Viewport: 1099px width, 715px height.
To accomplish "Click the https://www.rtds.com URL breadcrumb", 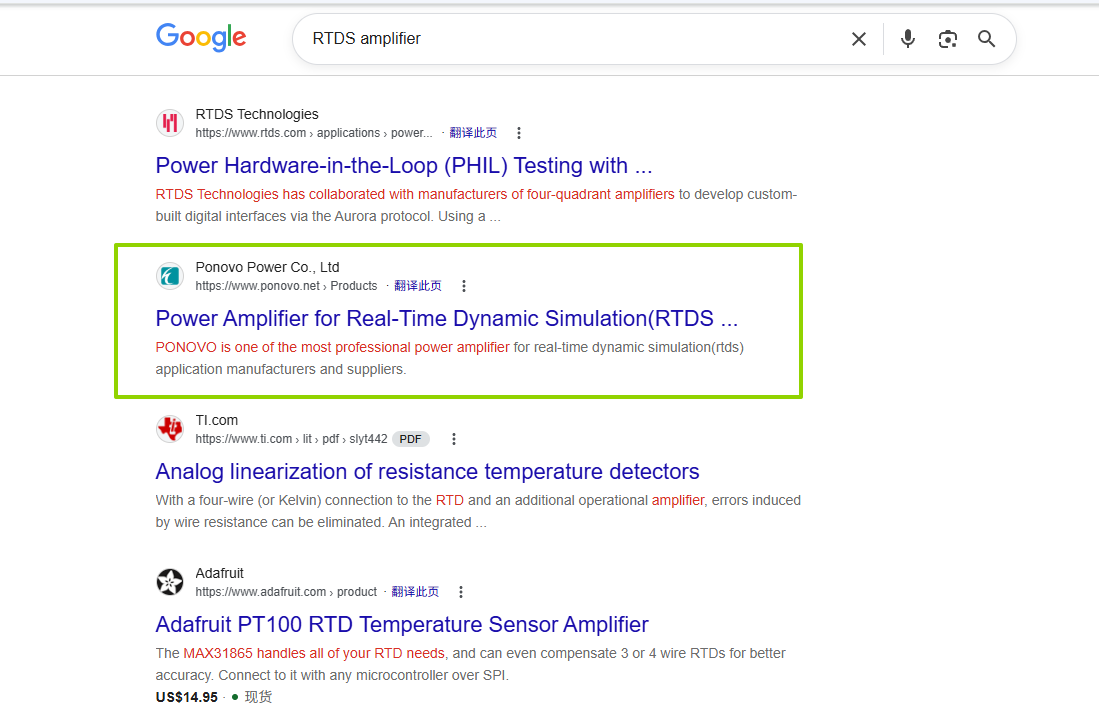I will 314,133.
